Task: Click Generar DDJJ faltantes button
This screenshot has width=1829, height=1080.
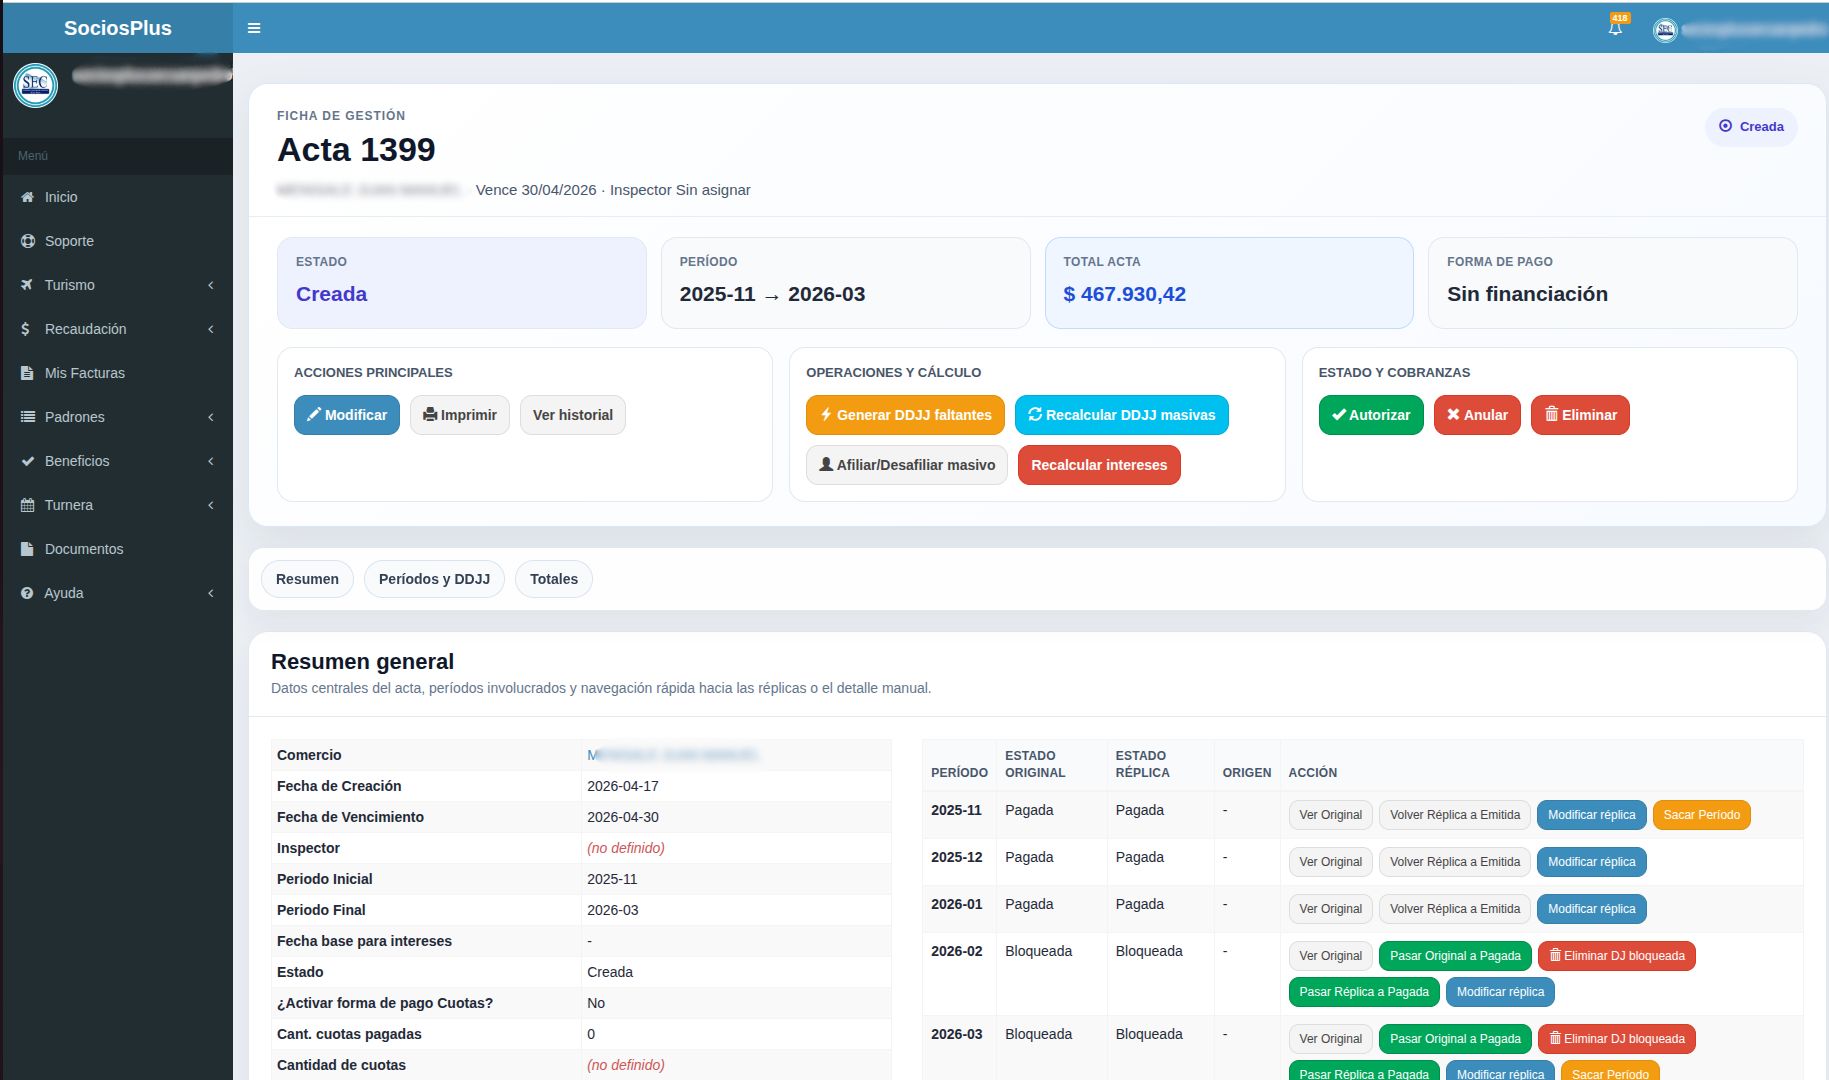Action: (905, 415)
